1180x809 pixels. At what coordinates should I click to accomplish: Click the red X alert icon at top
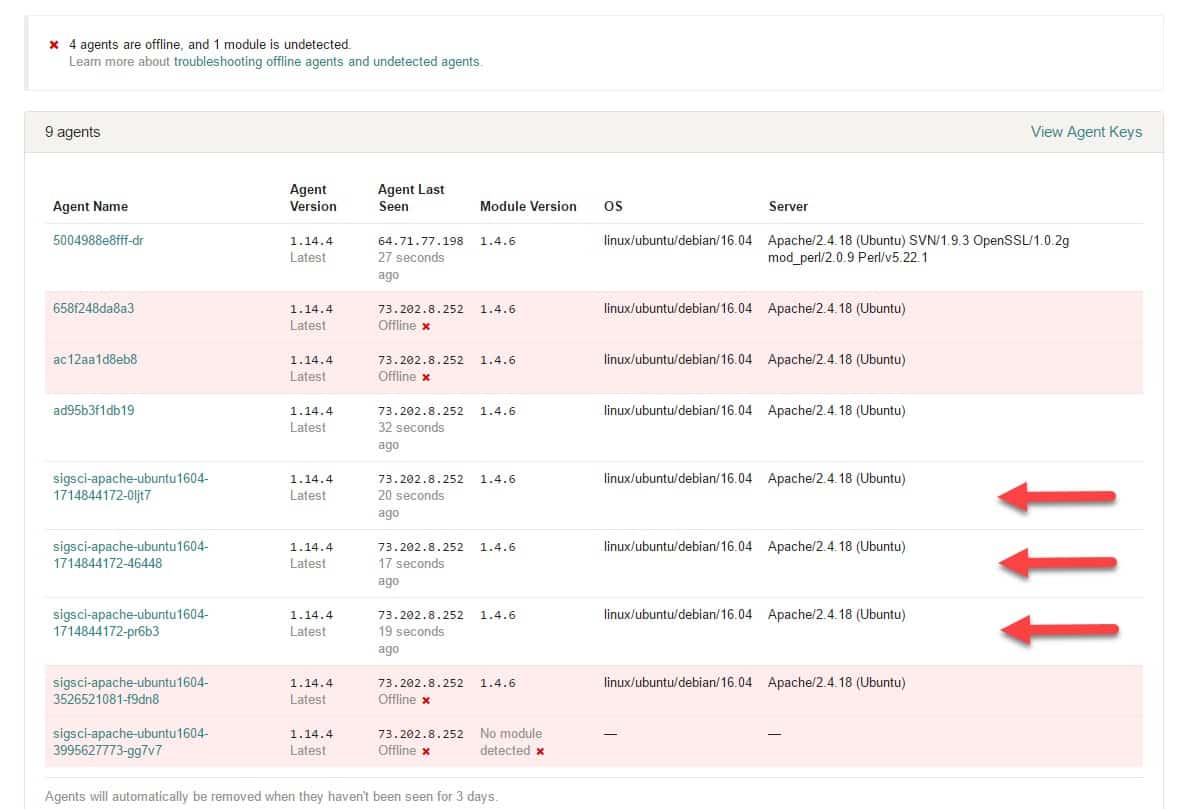[x=53, y=45]
